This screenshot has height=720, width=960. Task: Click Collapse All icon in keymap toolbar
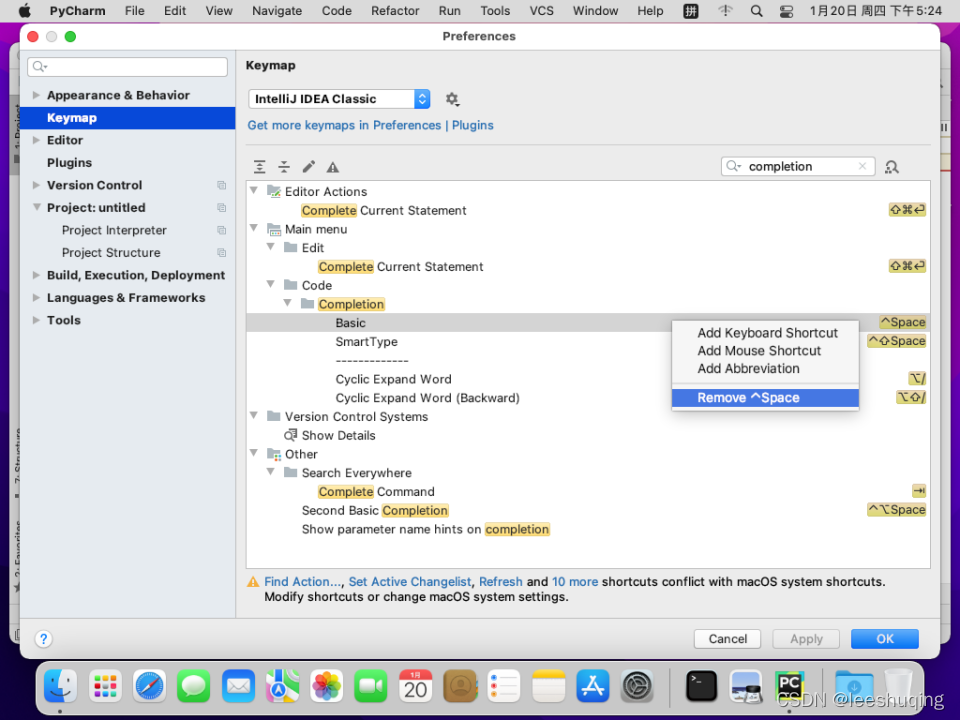[x=284, y=167]
